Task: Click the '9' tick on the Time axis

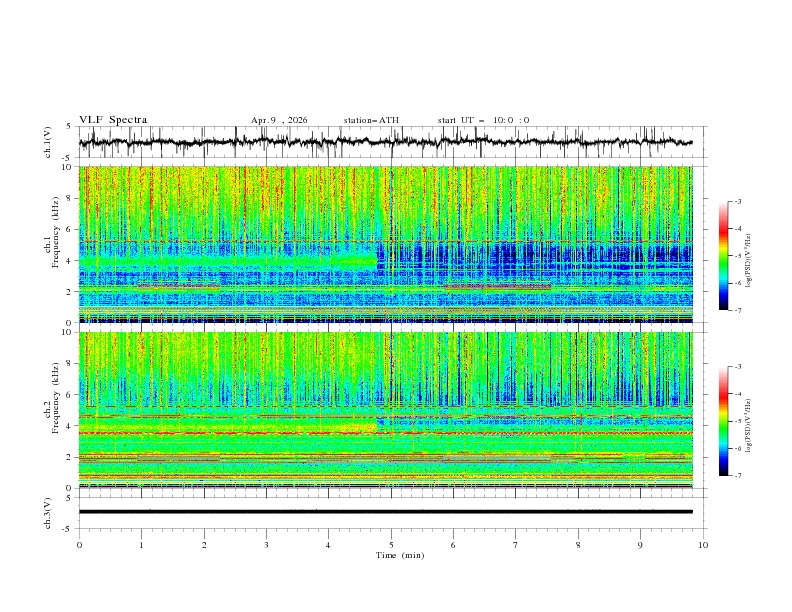Action: (x=641, y=545)
